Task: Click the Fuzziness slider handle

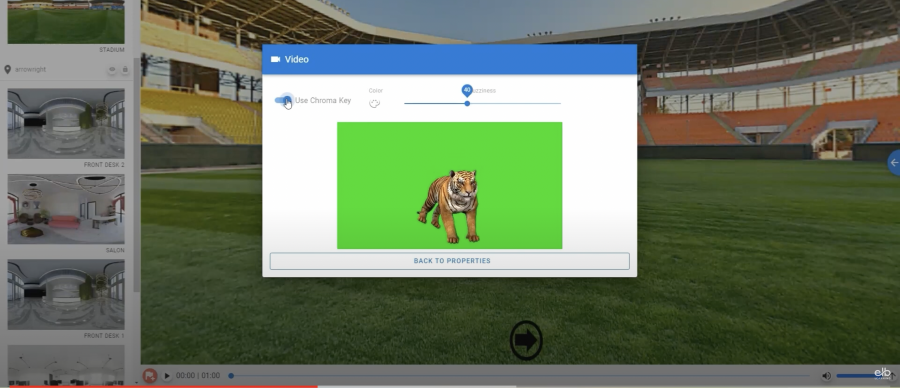Action: [x=467, y=103]
